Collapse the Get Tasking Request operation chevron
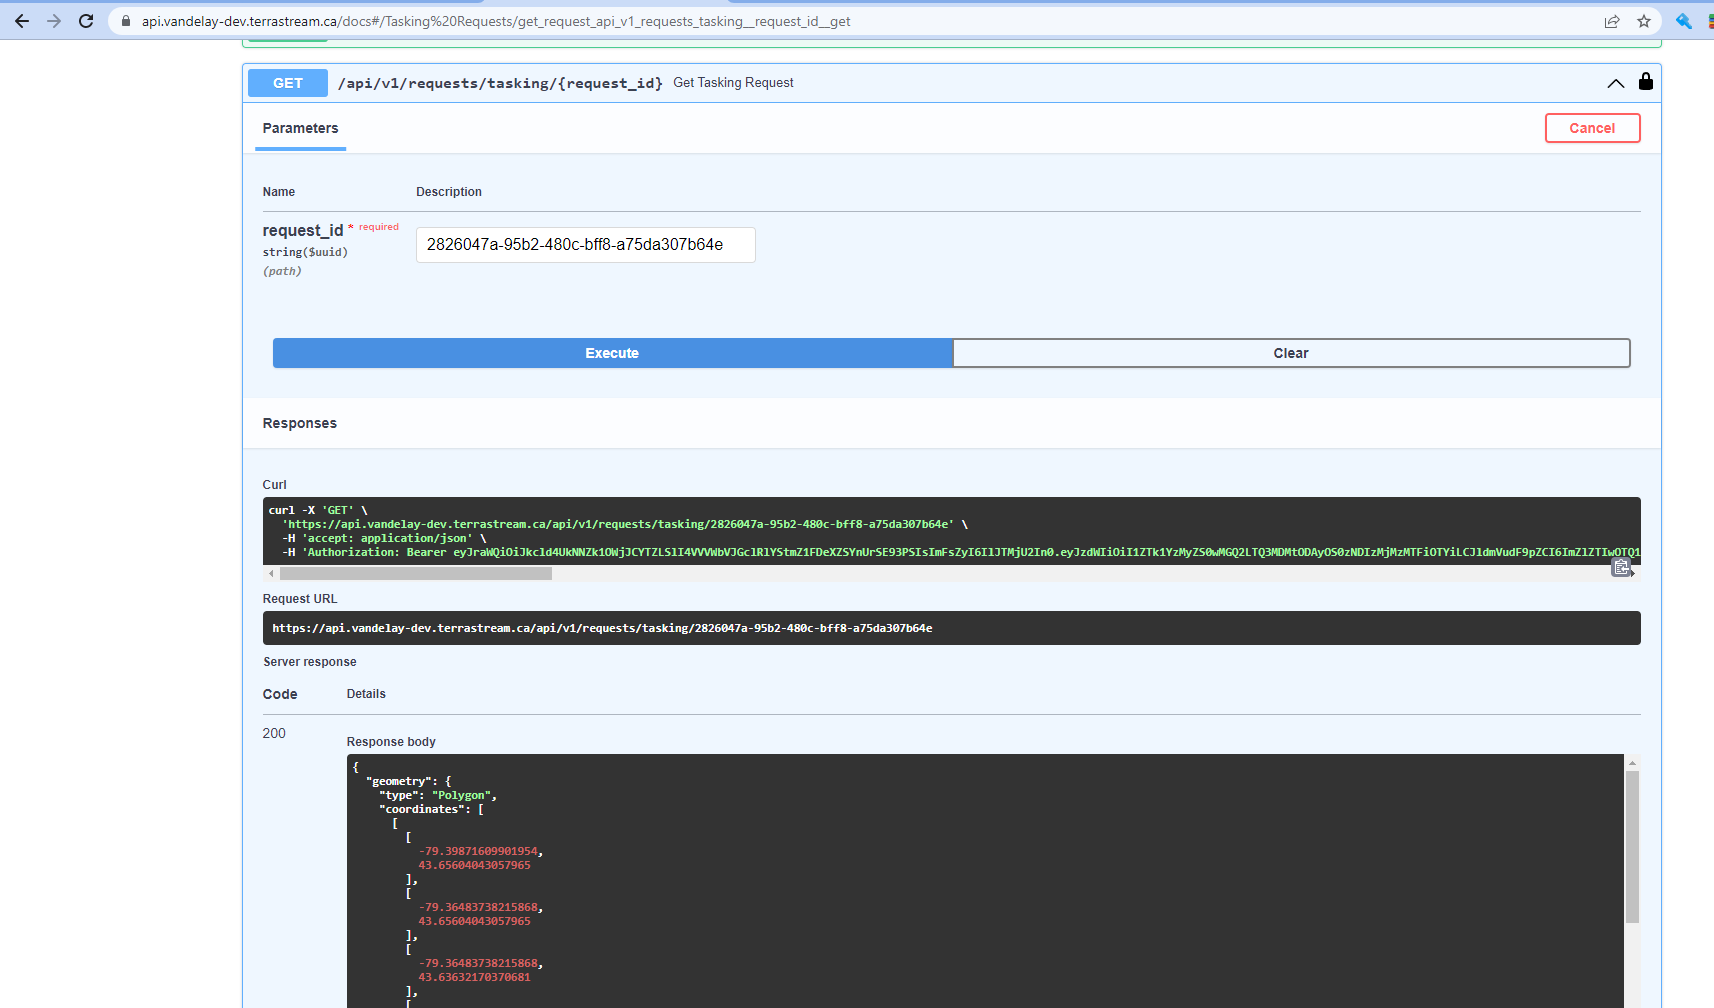Viewport: 1714px width, 1008px height. 1616,83
